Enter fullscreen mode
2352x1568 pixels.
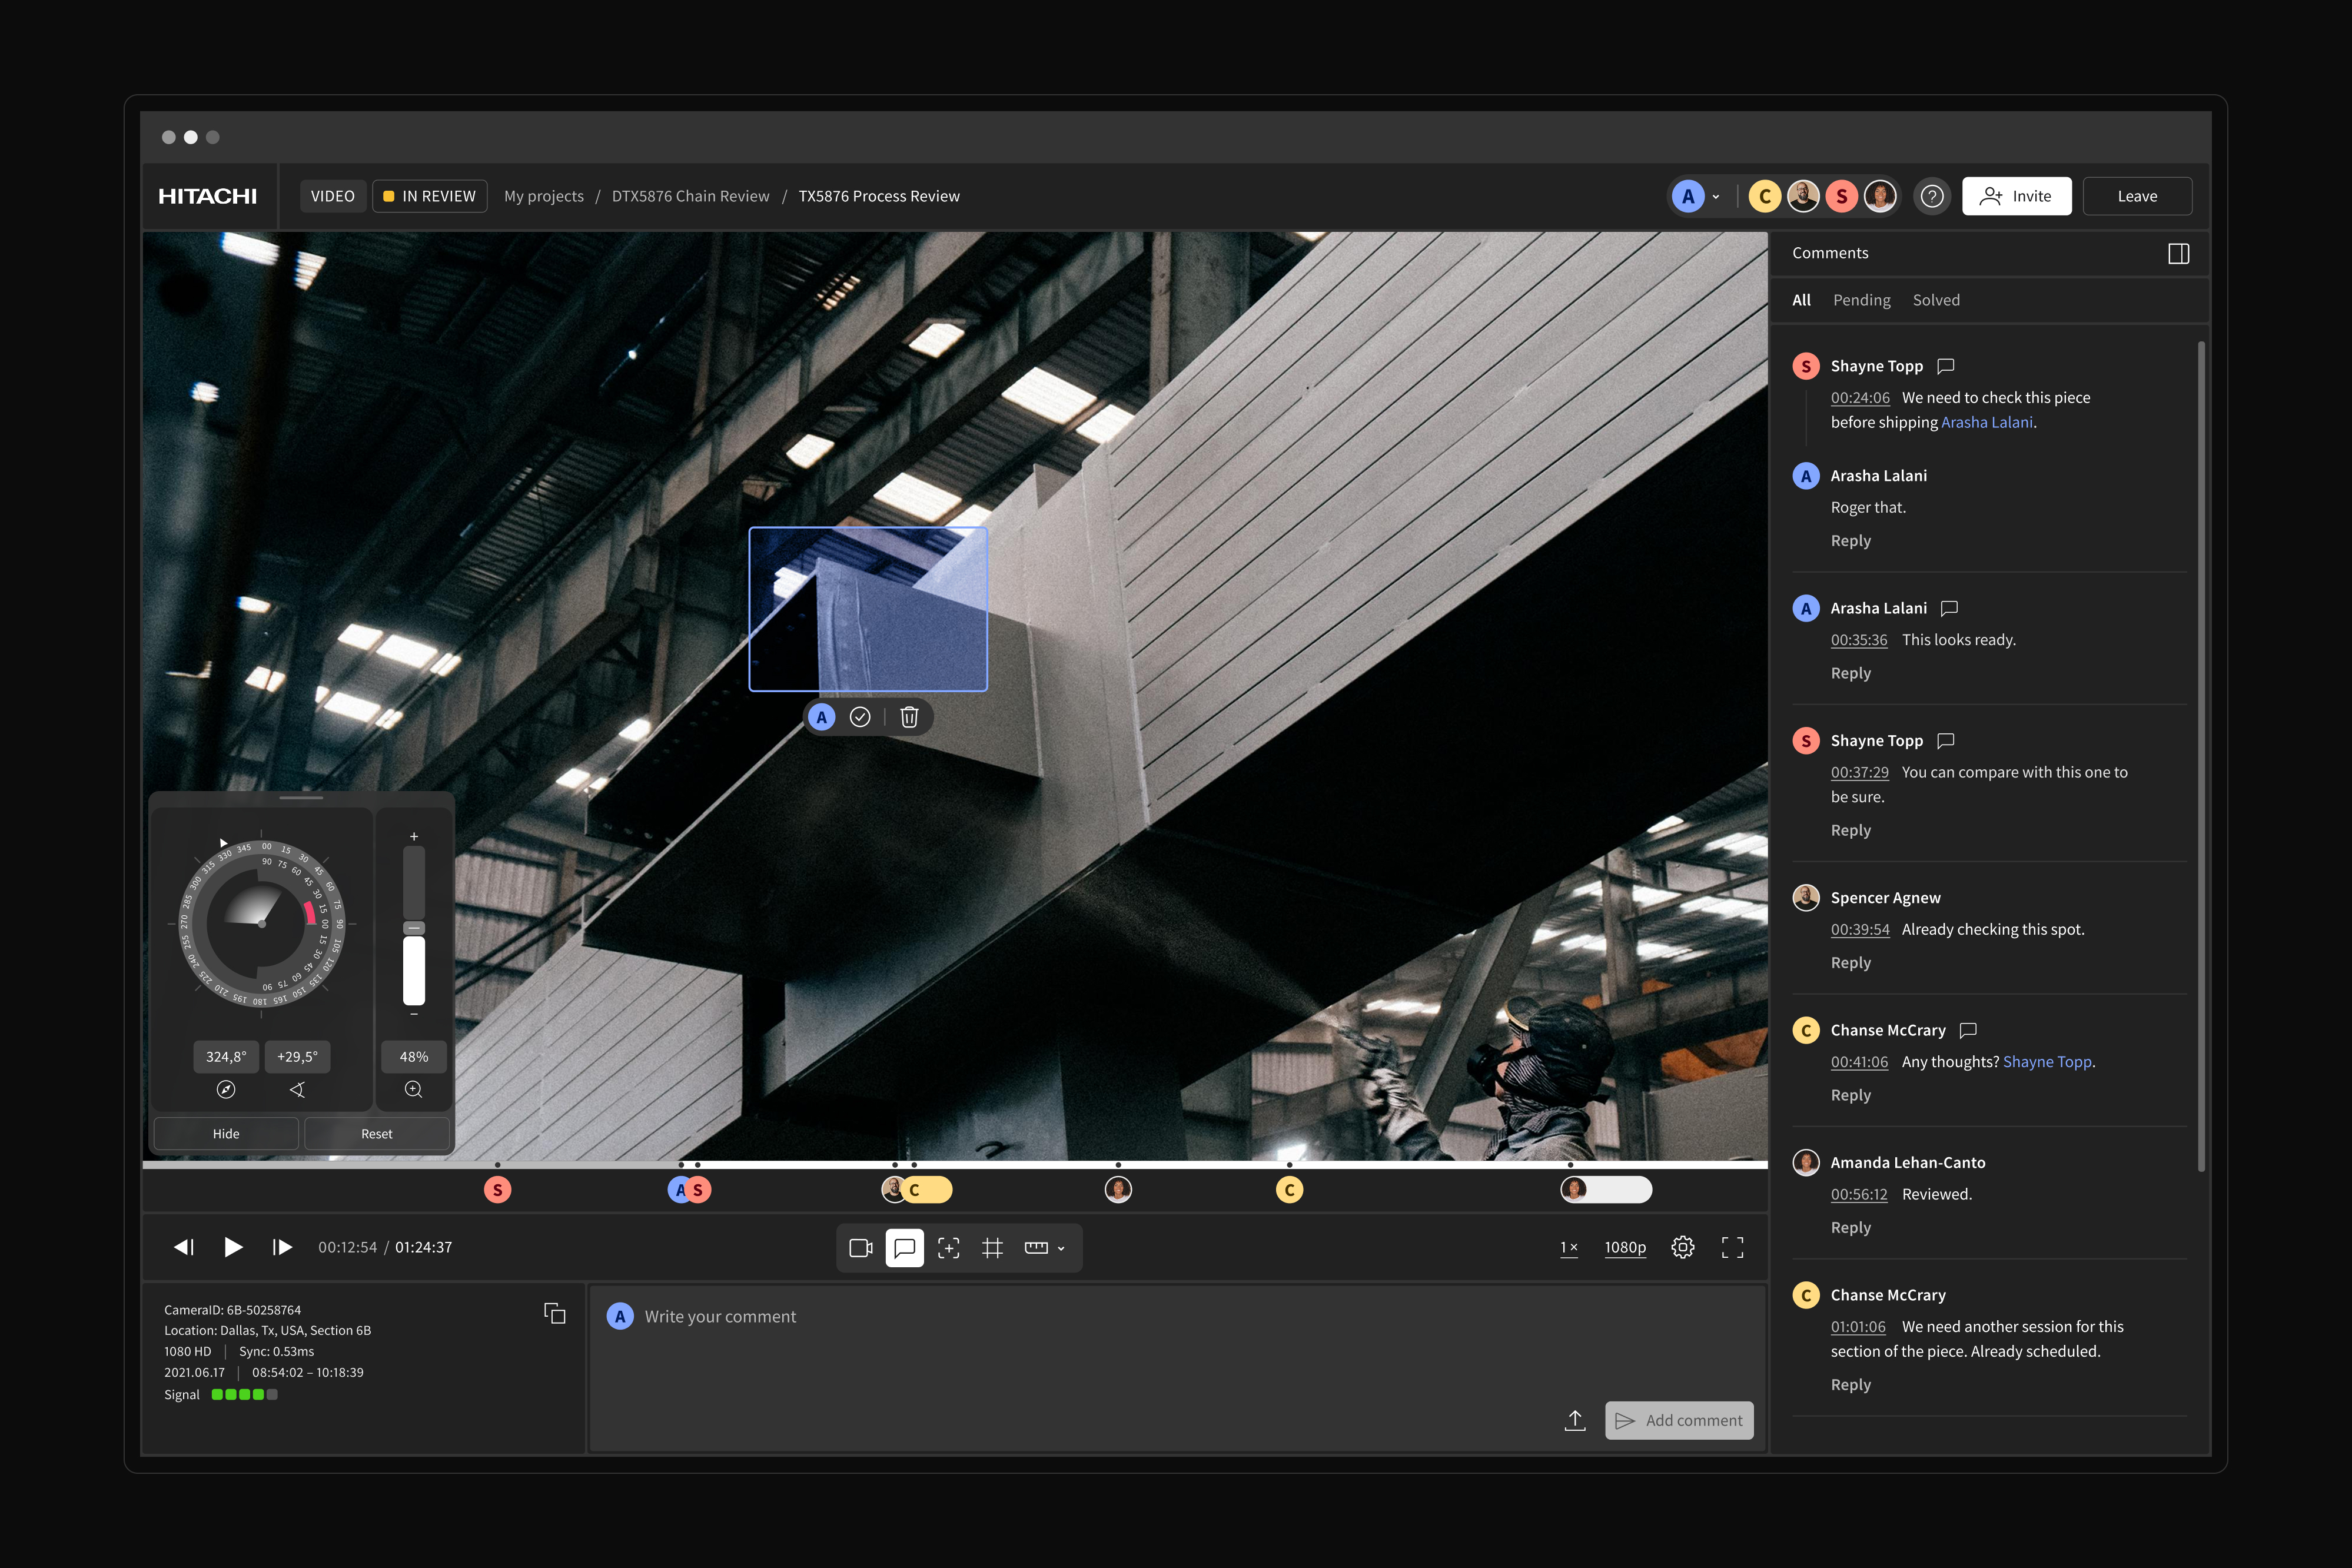[1732, 1247]
